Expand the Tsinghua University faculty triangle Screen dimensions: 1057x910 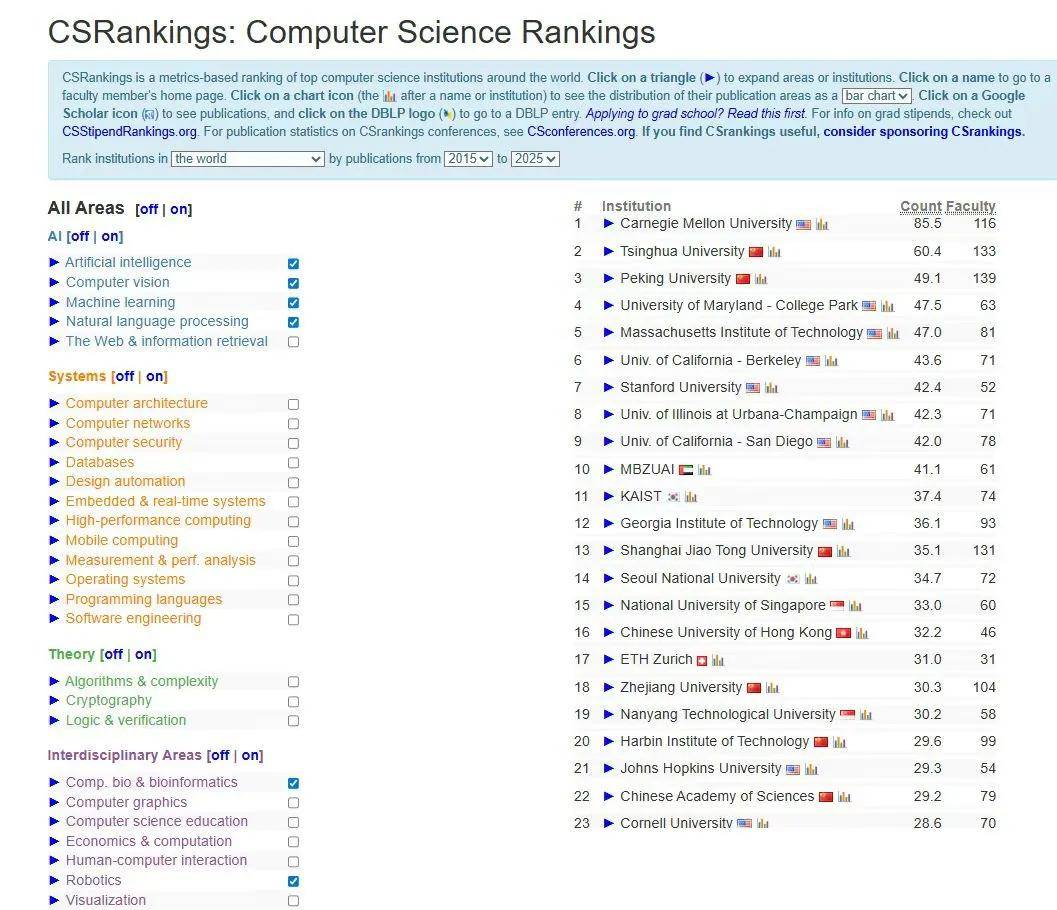(608, 251)
